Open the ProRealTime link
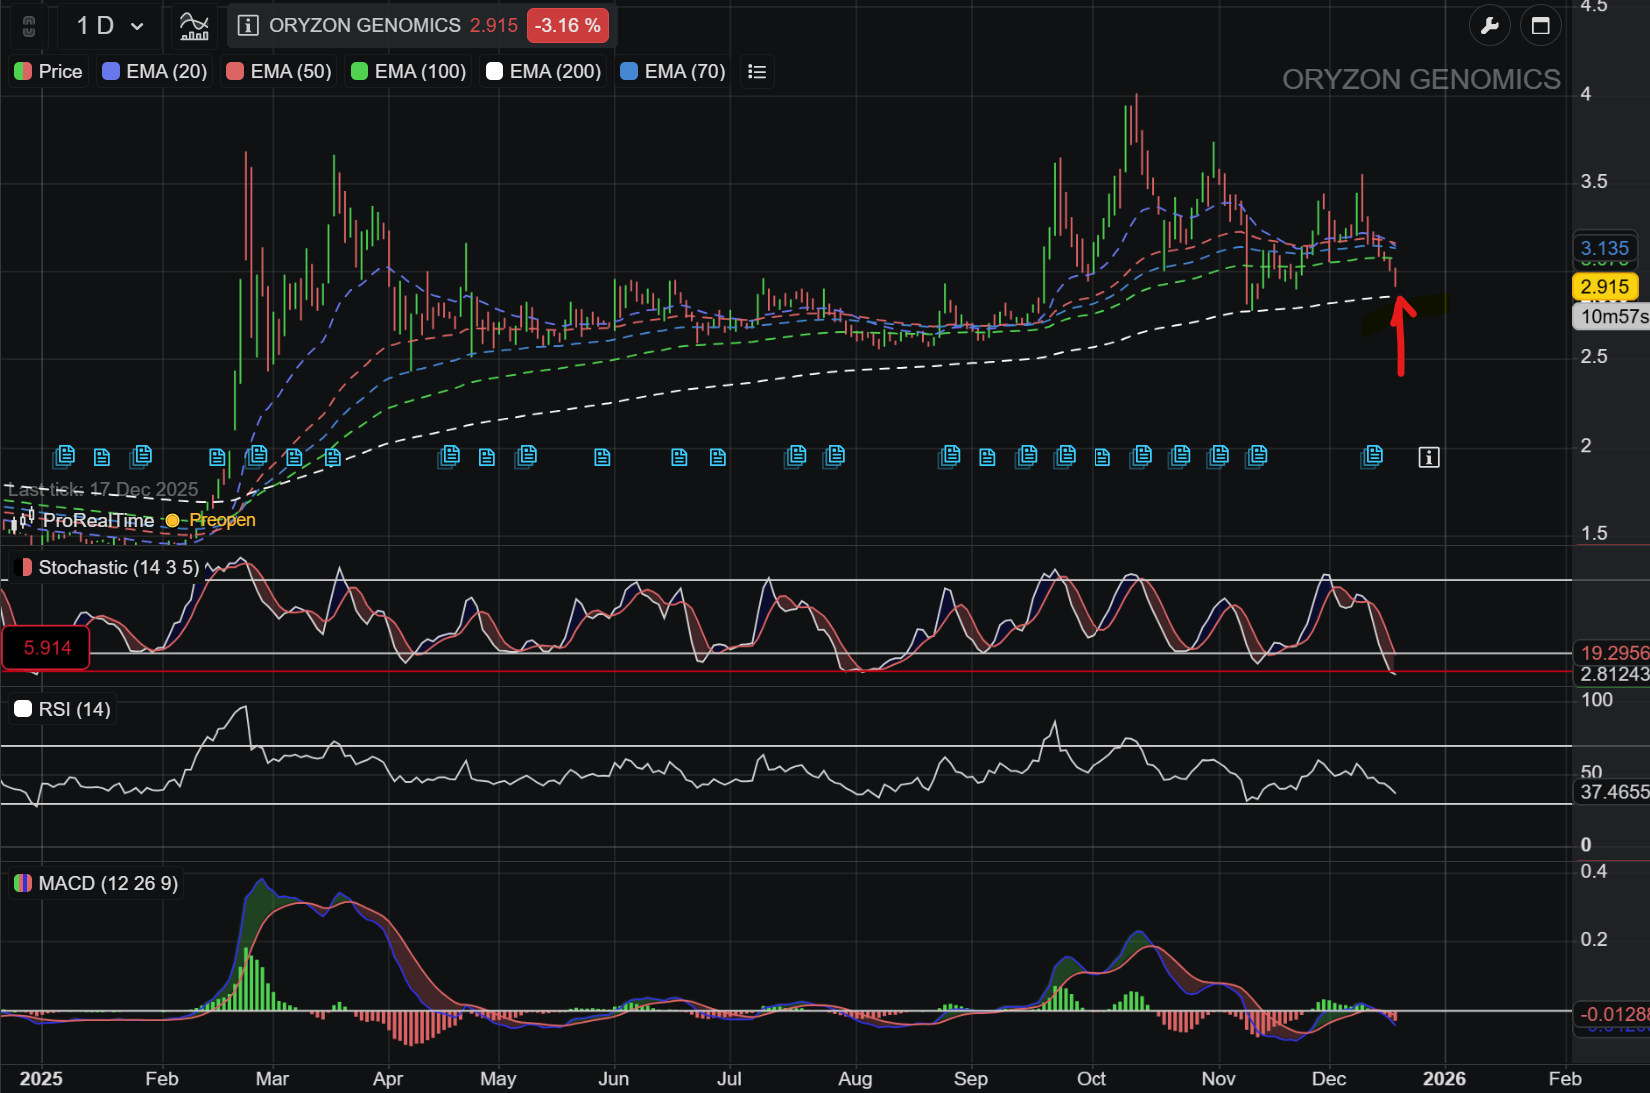Image resolution: width=1650 pixels, height=1093 pixels. 98,520
